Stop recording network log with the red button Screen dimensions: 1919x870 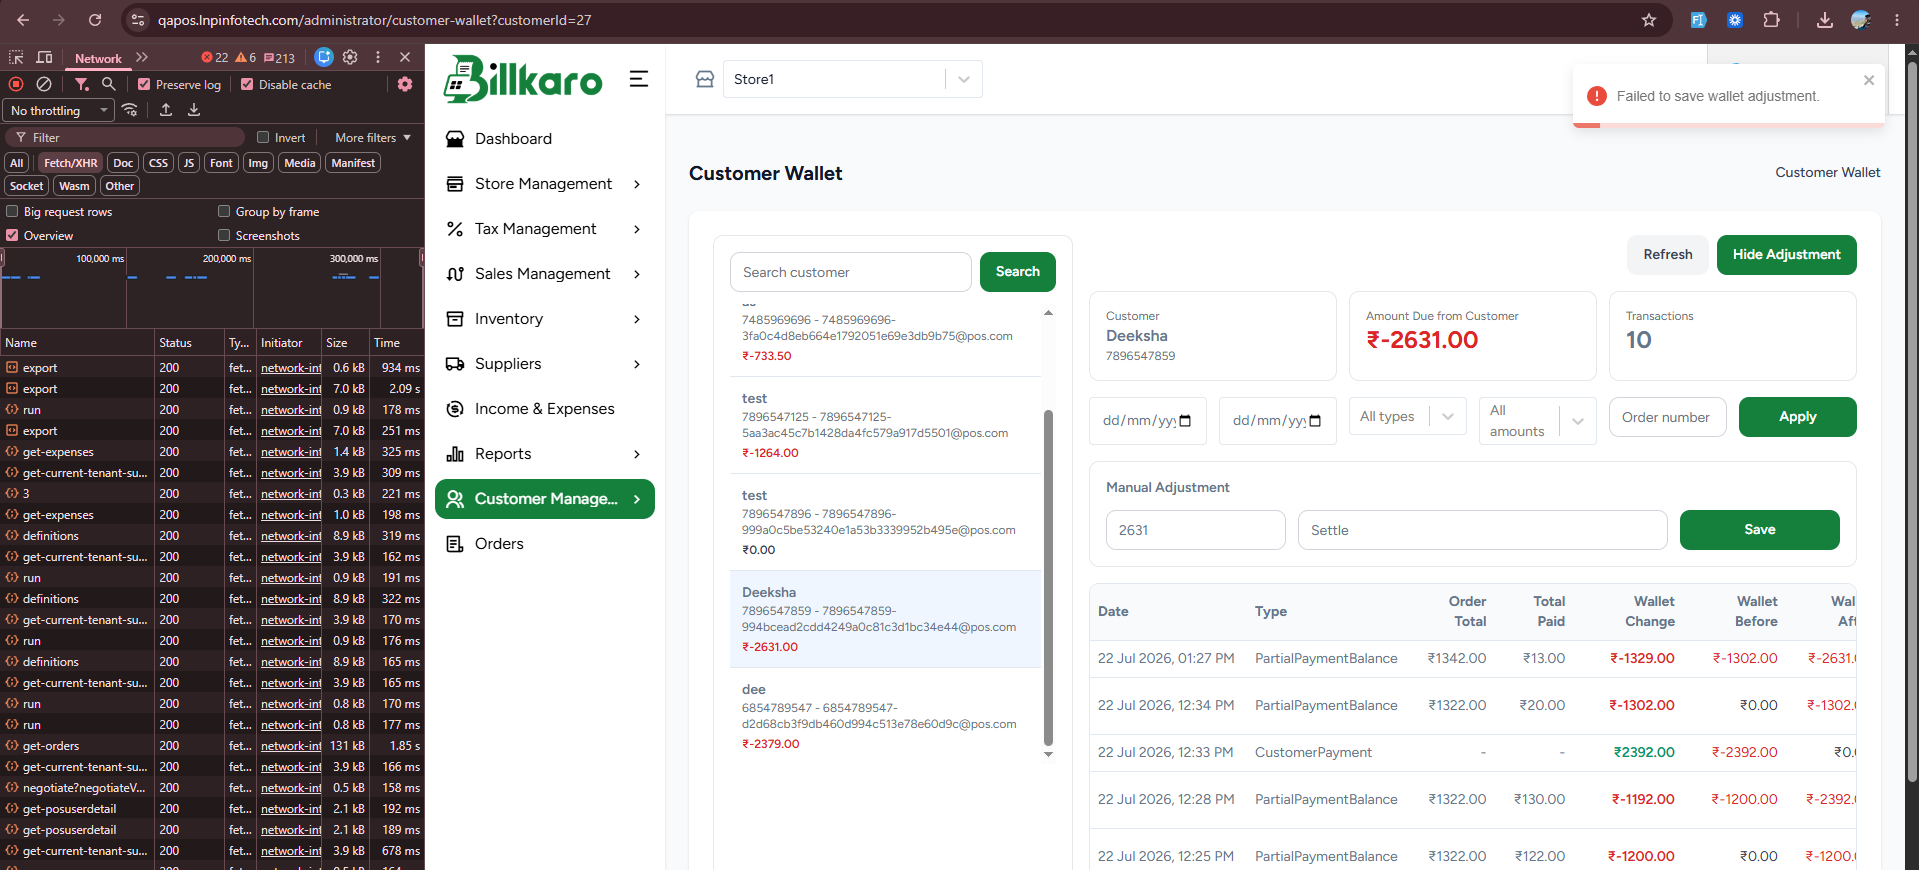pyautogui.click(x=16, y=84)
